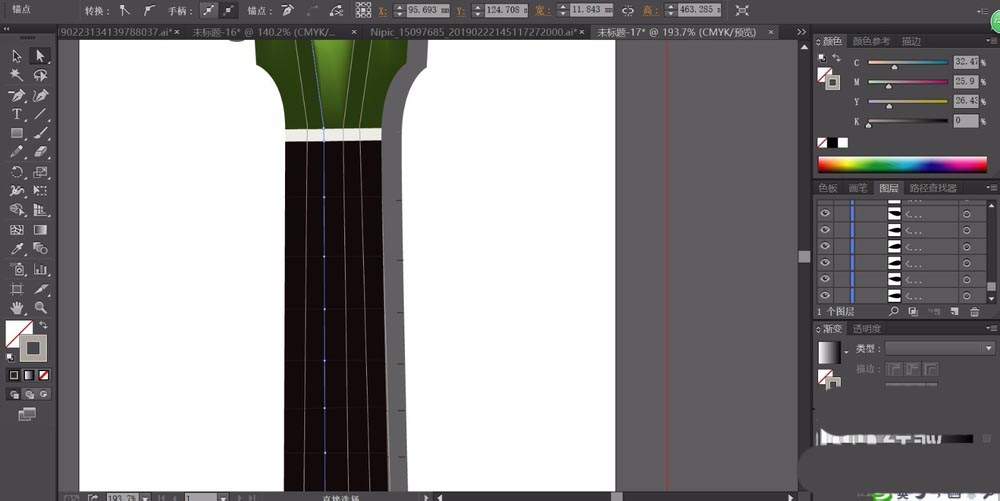1000x501 pixels.
Task: Click the reference point locator grid
Action: [364, 10]
